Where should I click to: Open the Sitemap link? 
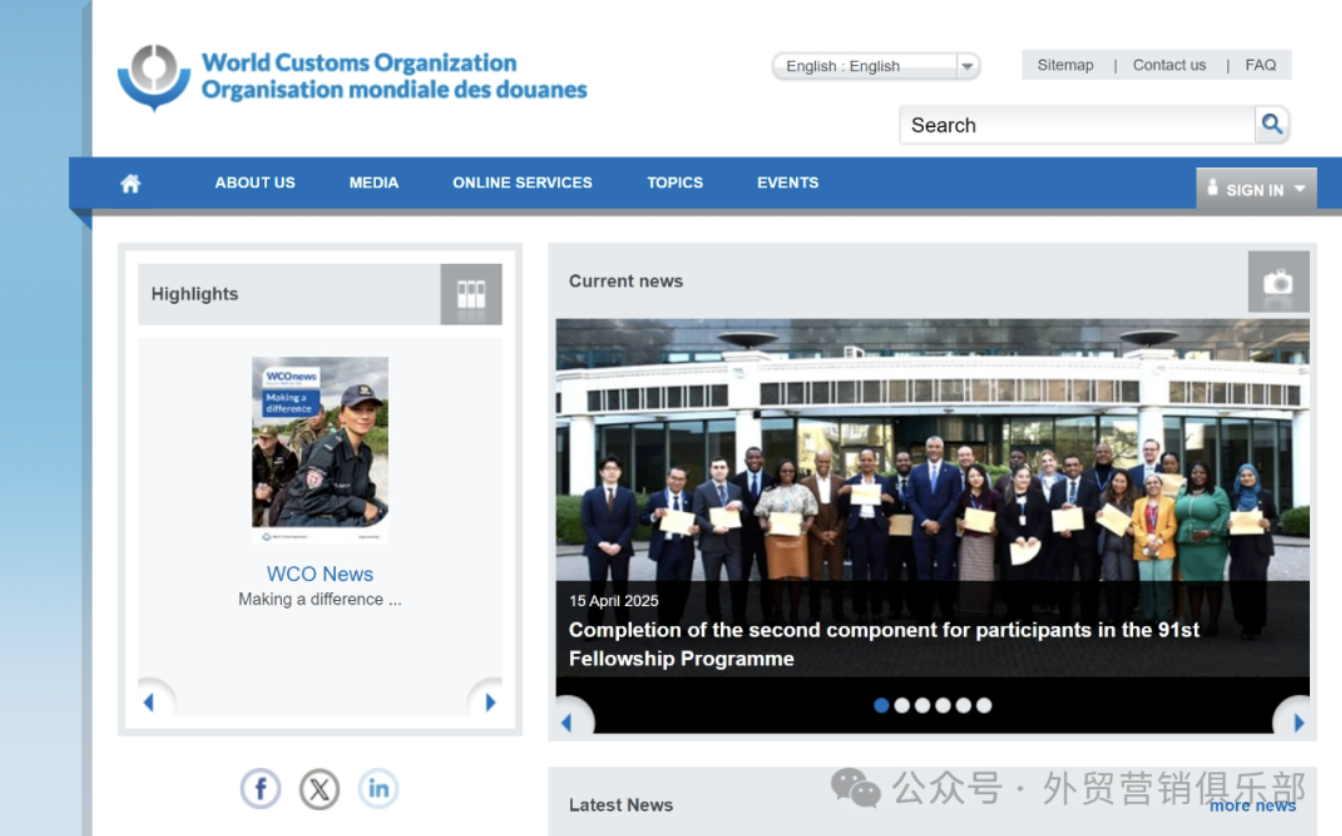[1065, 65]
